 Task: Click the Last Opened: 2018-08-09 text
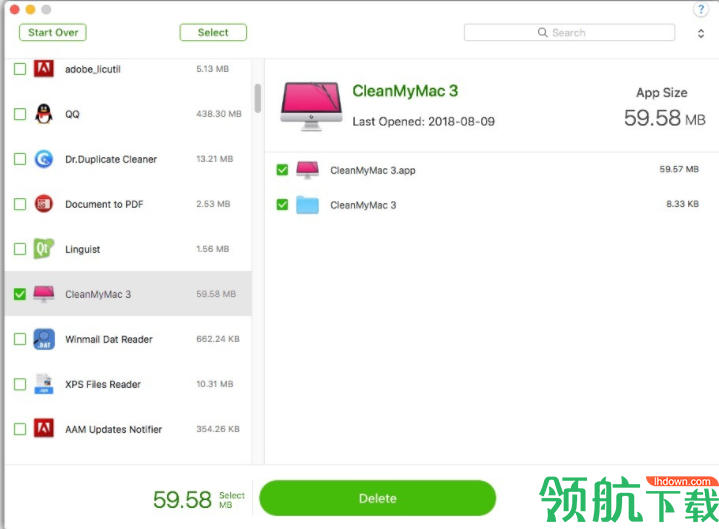pos(423,121)
